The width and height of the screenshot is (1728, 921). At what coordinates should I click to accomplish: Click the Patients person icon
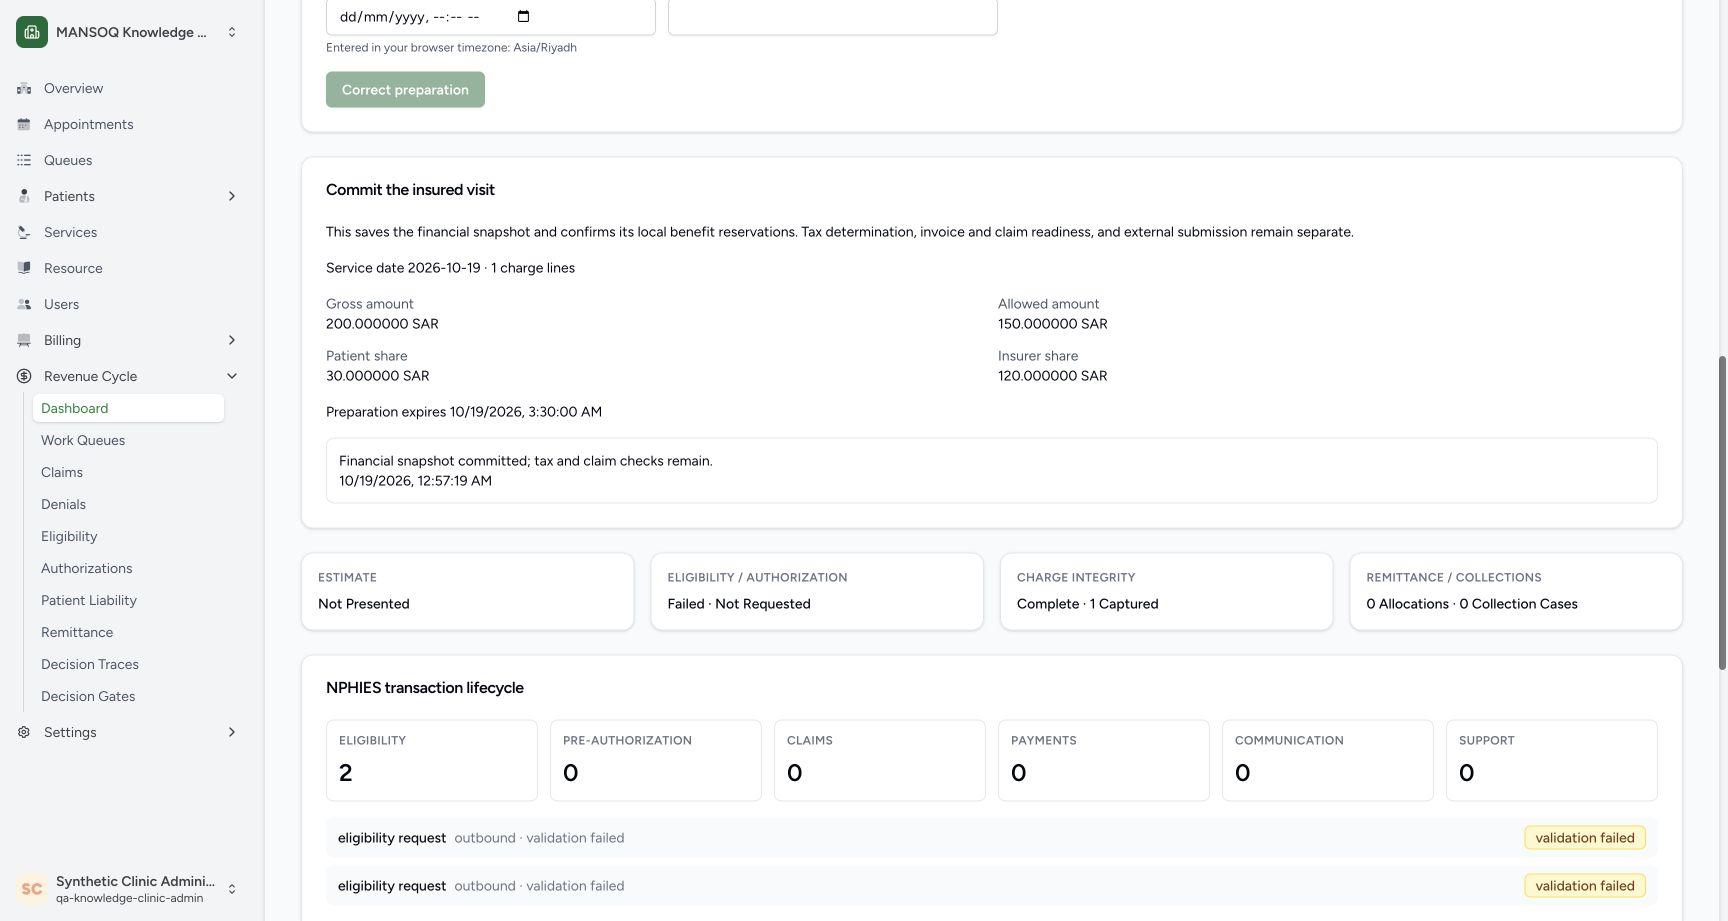[24, 196]
